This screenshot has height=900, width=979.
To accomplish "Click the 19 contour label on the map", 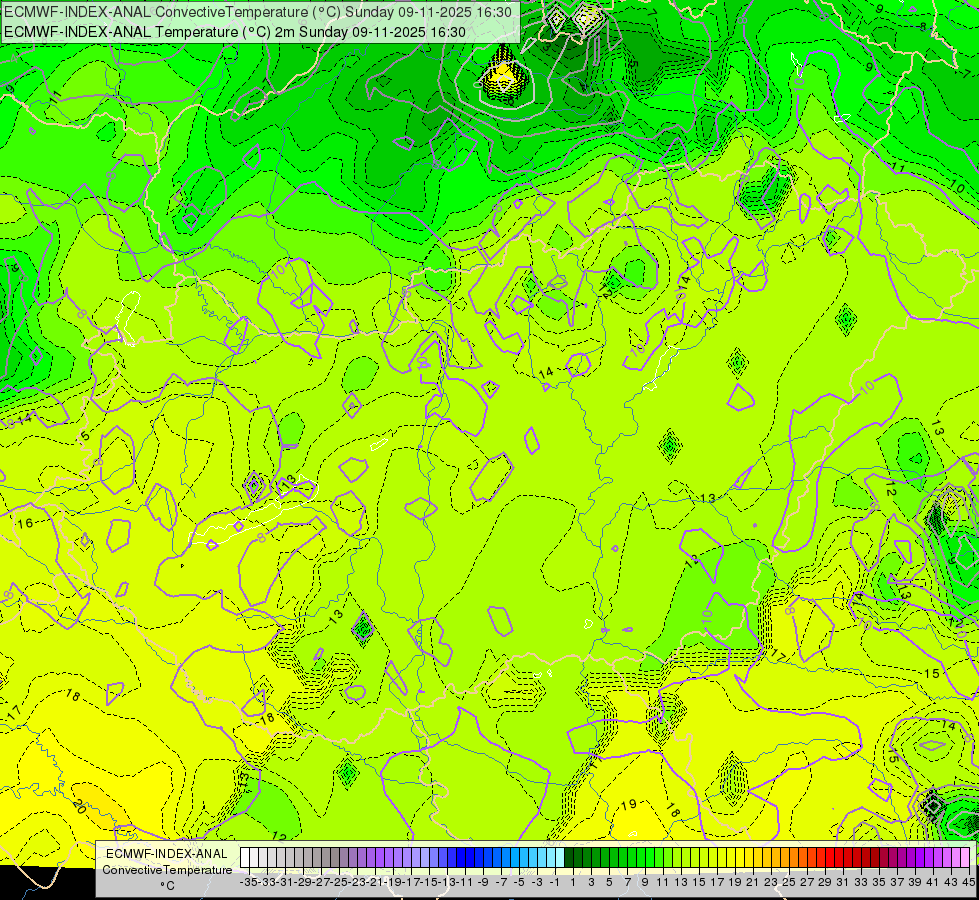I will click(x=629, y=804).
